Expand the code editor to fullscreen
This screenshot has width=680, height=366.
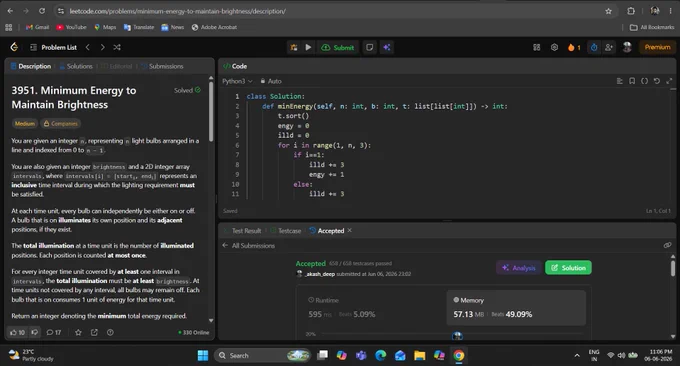(669, 81)
